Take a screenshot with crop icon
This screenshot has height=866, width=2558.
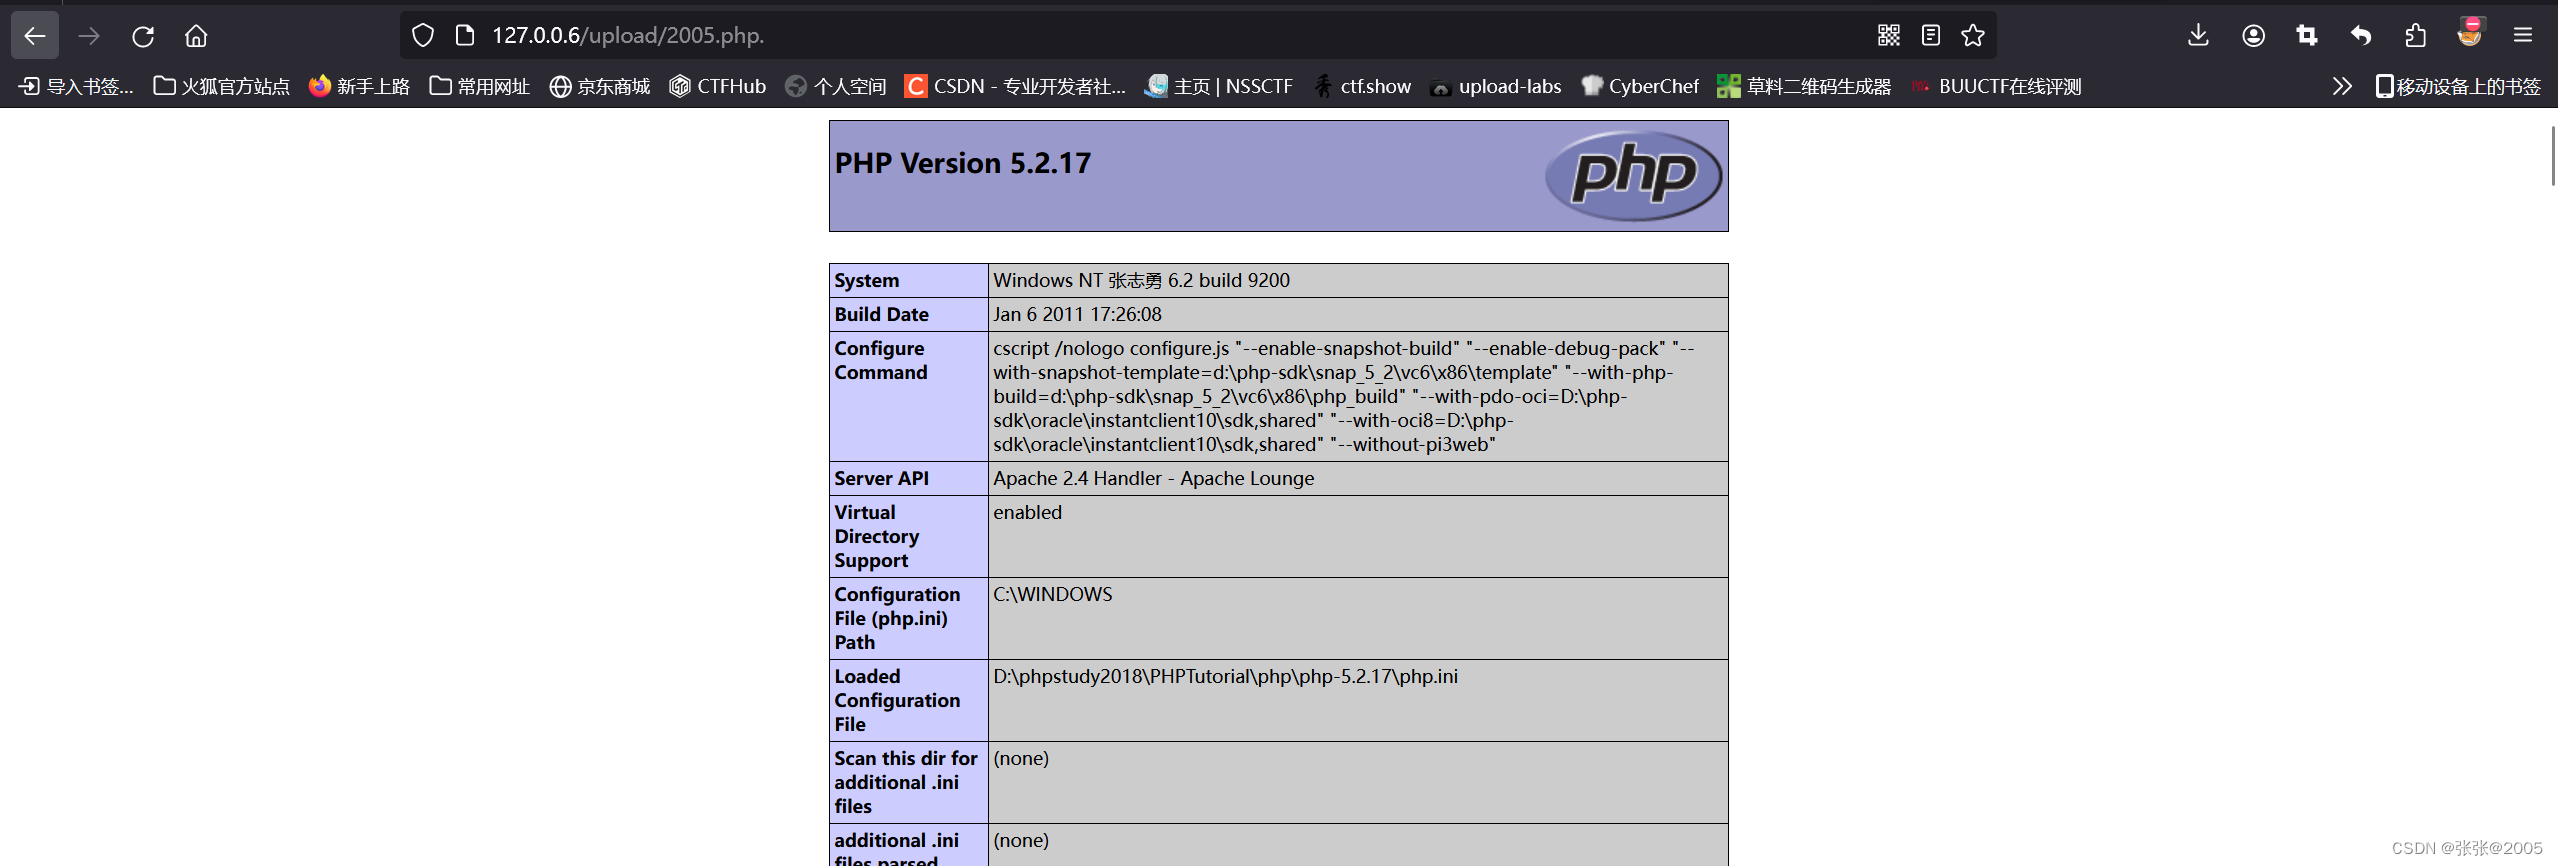coord(2307,36)
